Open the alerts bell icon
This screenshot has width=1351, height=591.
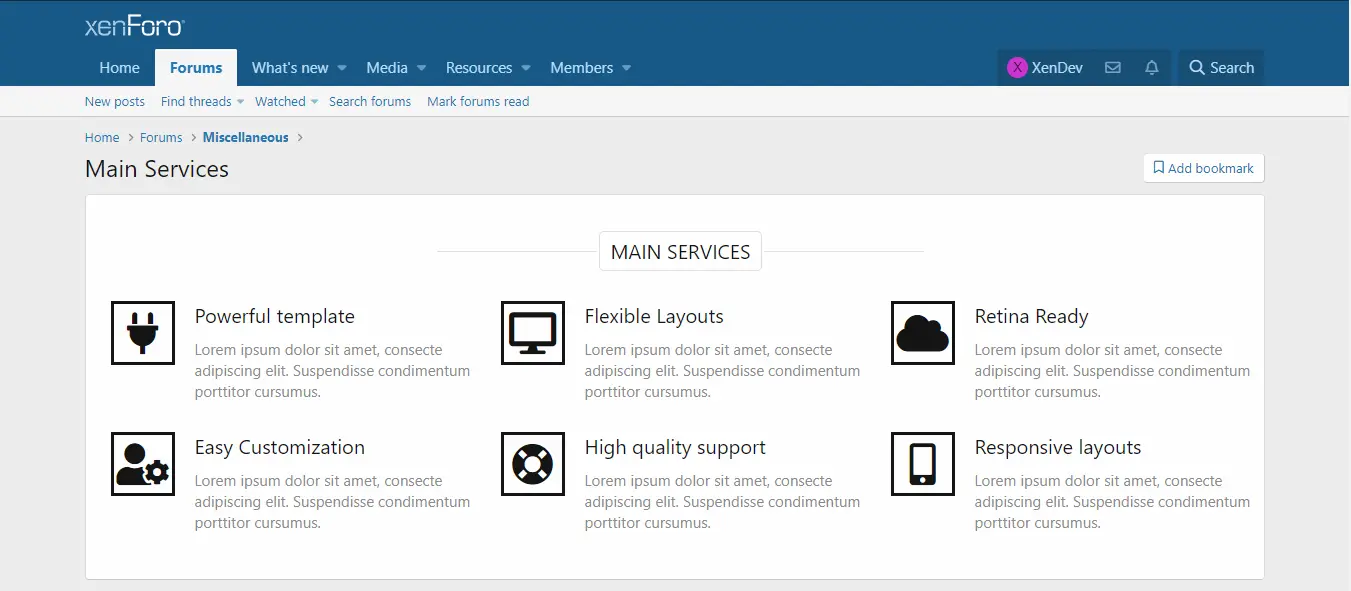1152,68
